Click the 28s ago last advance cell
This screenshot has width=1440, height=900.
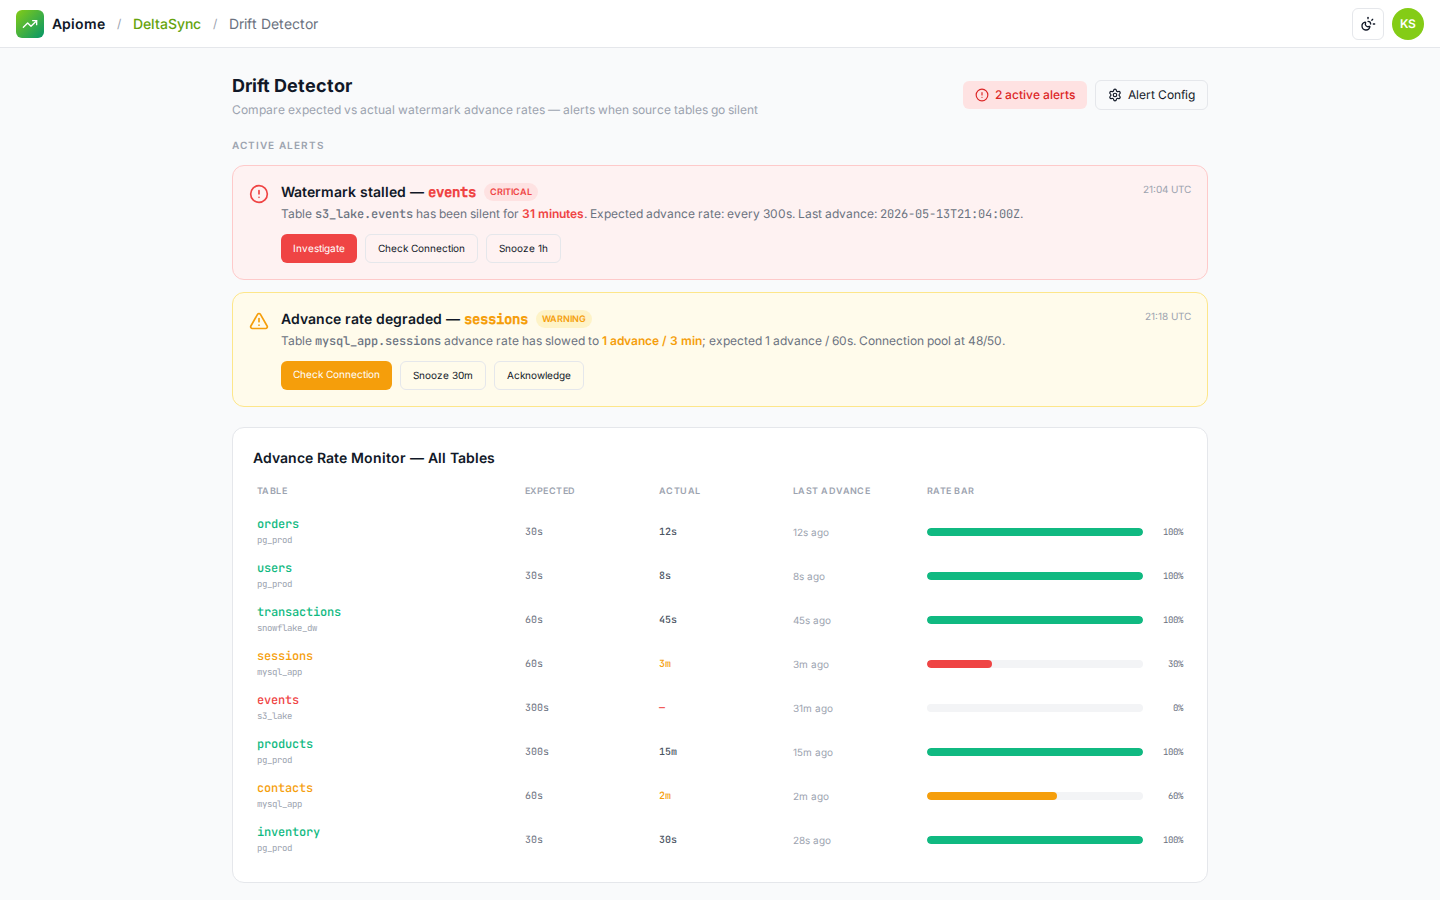tap(812, 840)
